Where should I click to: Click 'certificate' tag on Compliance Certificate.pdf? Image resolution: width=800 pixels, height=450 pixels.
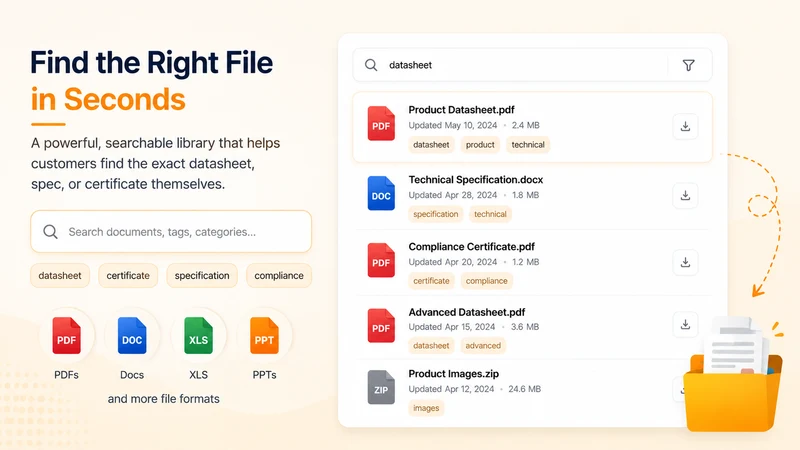432,281
